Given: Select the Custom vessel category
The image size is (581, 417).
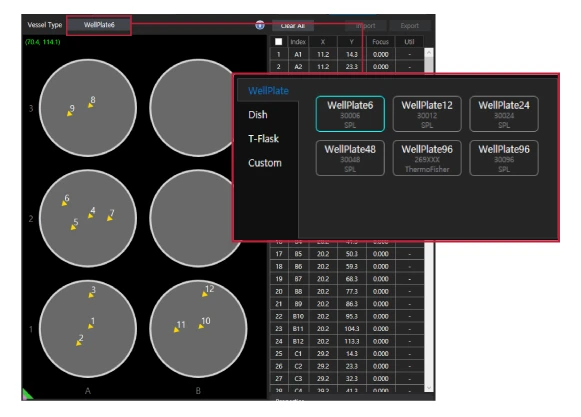Looking at the screenshot, I should click(x=265, y=163).
